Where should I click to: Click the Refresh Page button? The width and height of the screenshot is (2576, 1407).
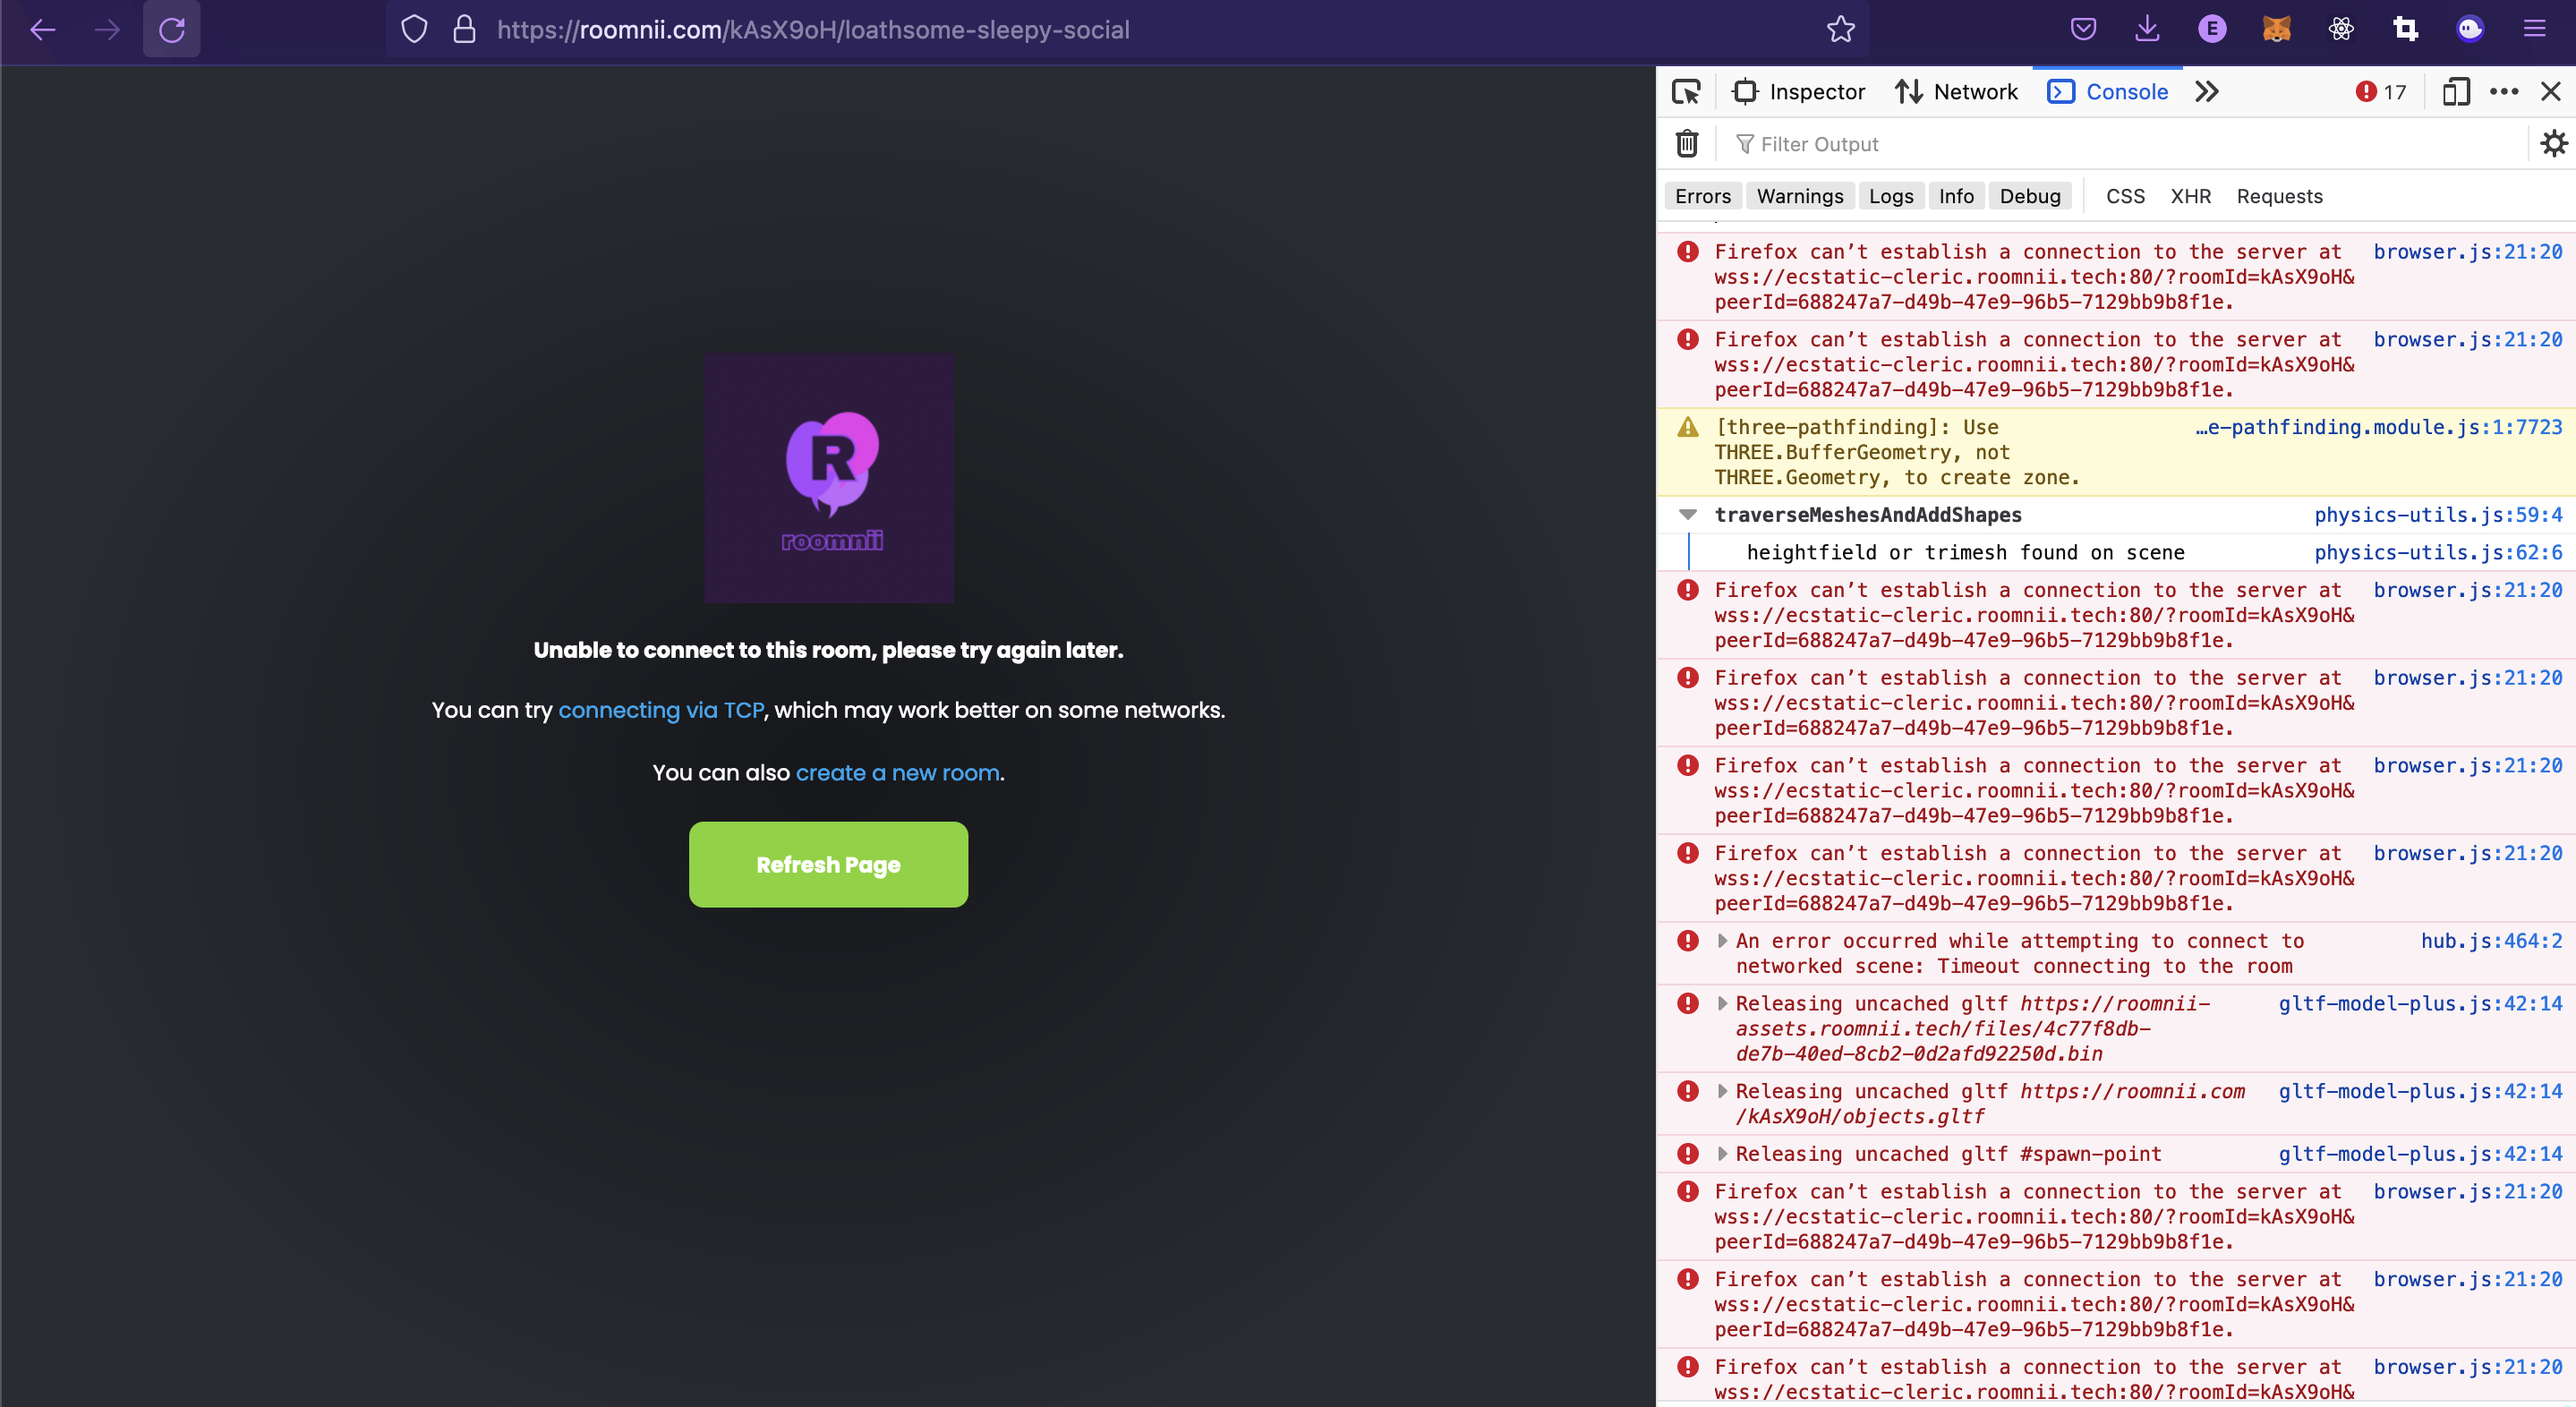click(x=828, y=865)
